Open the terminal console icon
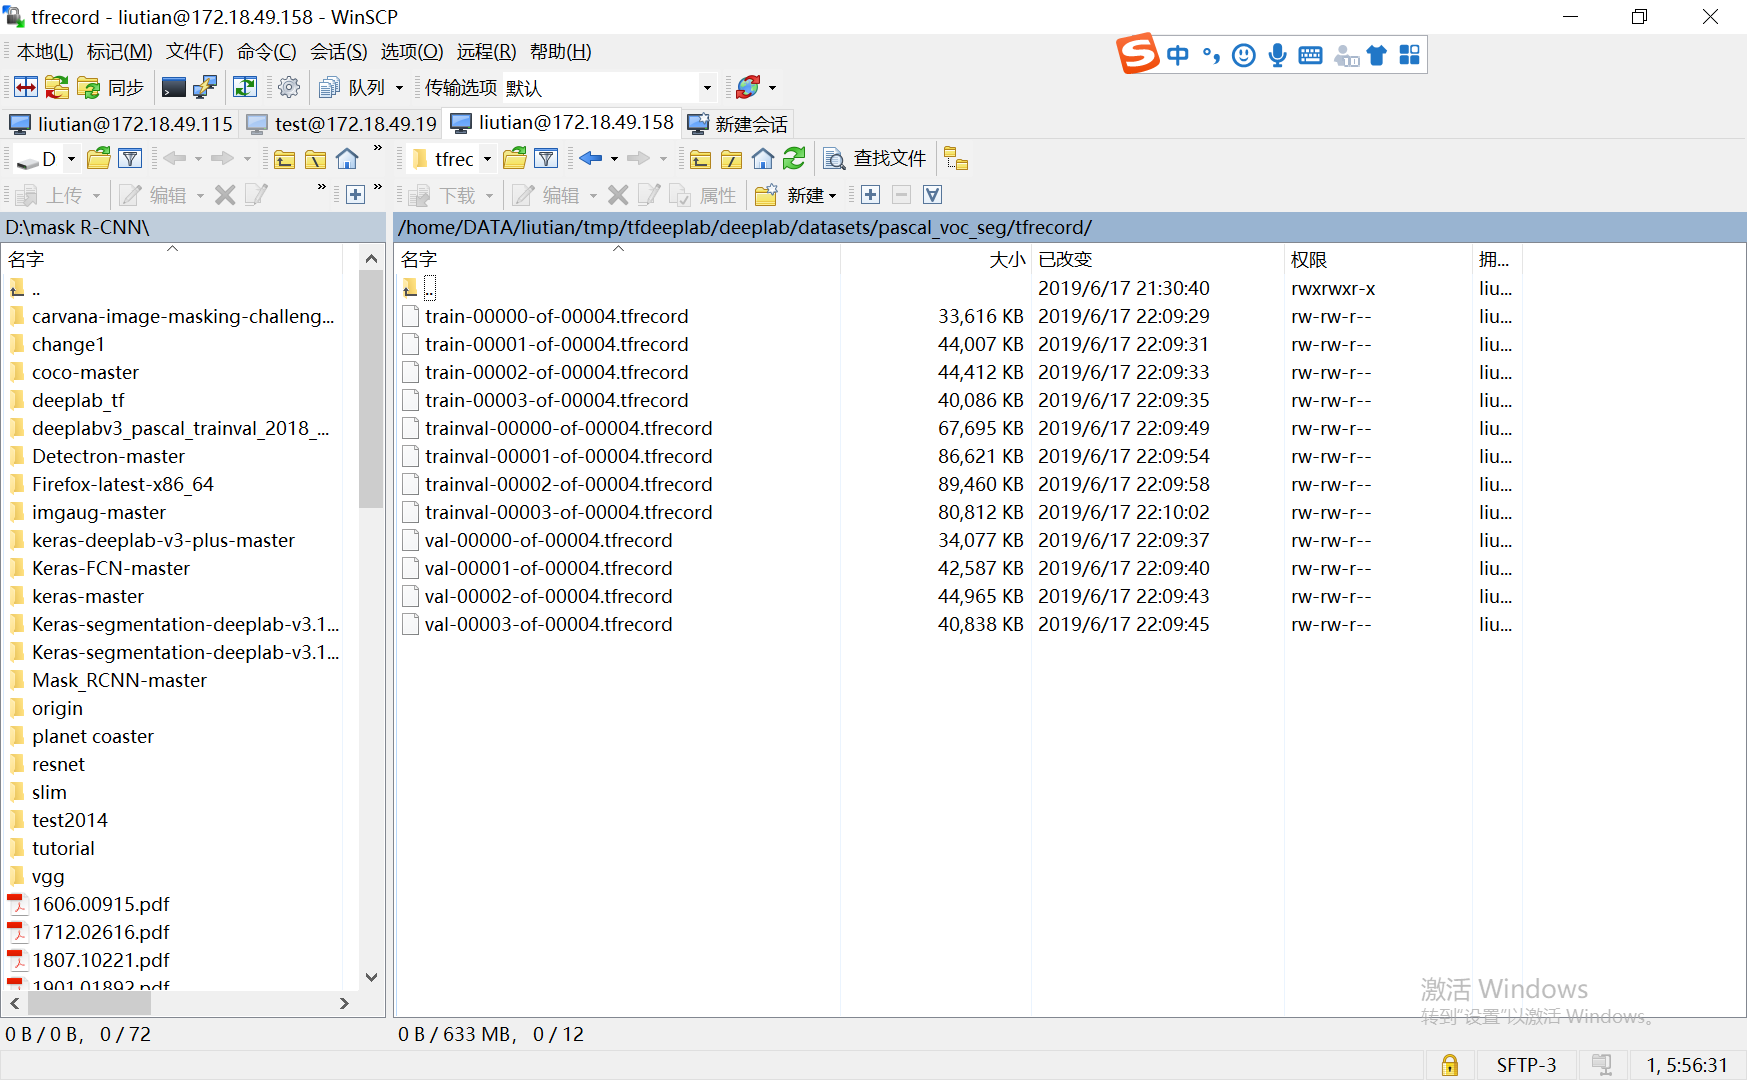Screen dimensions: 1747x1080 [x=174, y=88]
